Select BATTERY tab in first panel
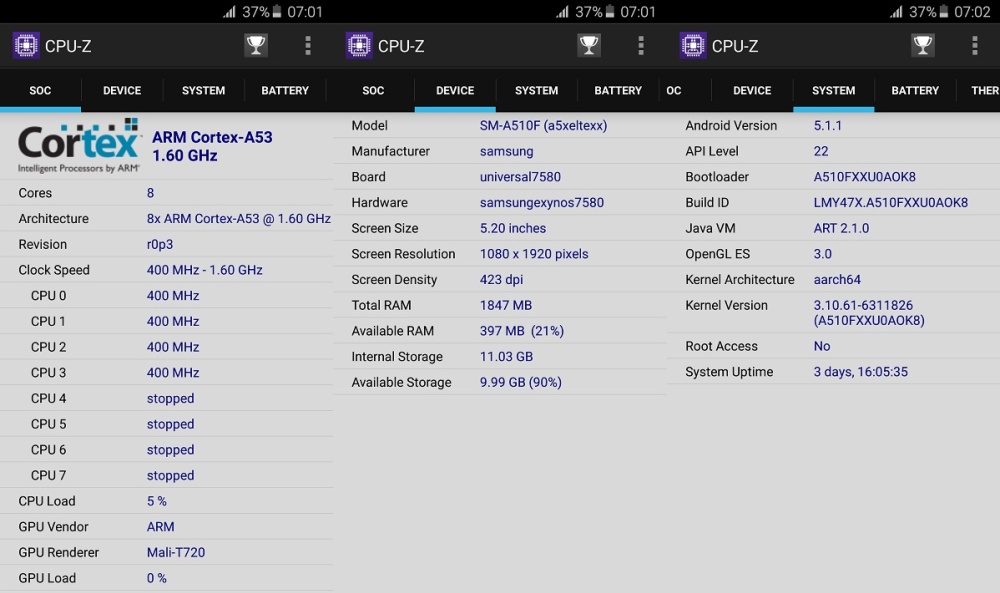 285,91
